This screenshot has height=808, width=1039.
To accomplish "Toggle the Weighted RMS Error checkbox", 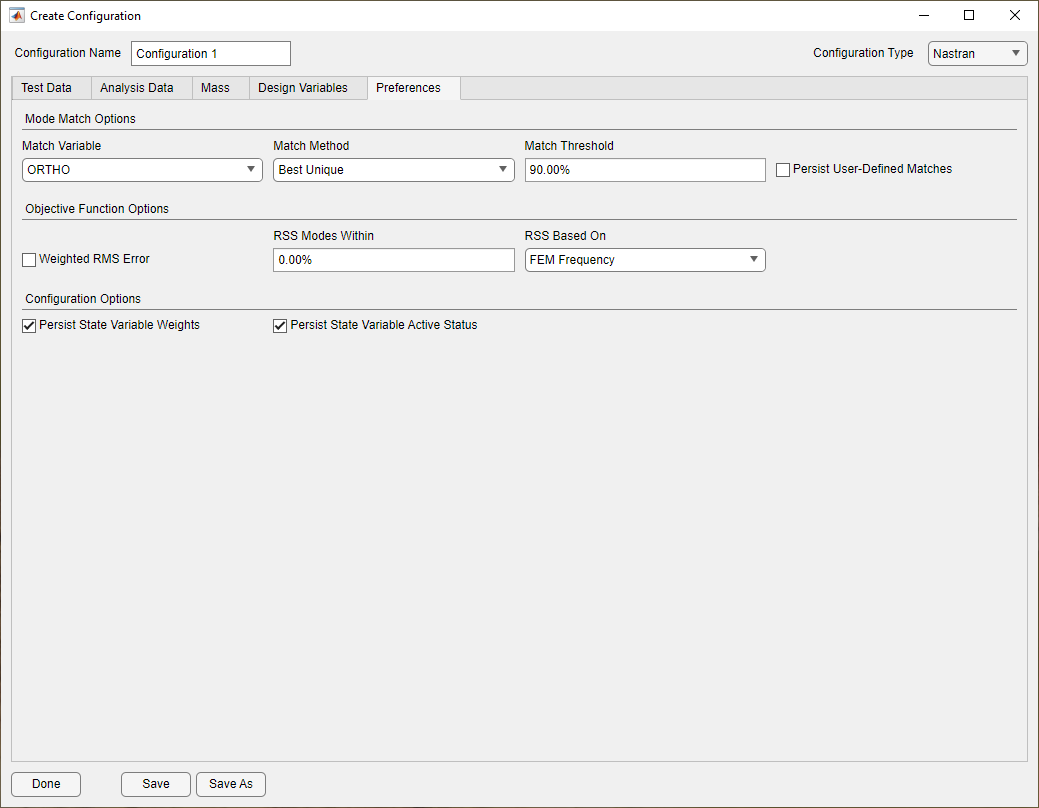I will (x=29, y=260).
